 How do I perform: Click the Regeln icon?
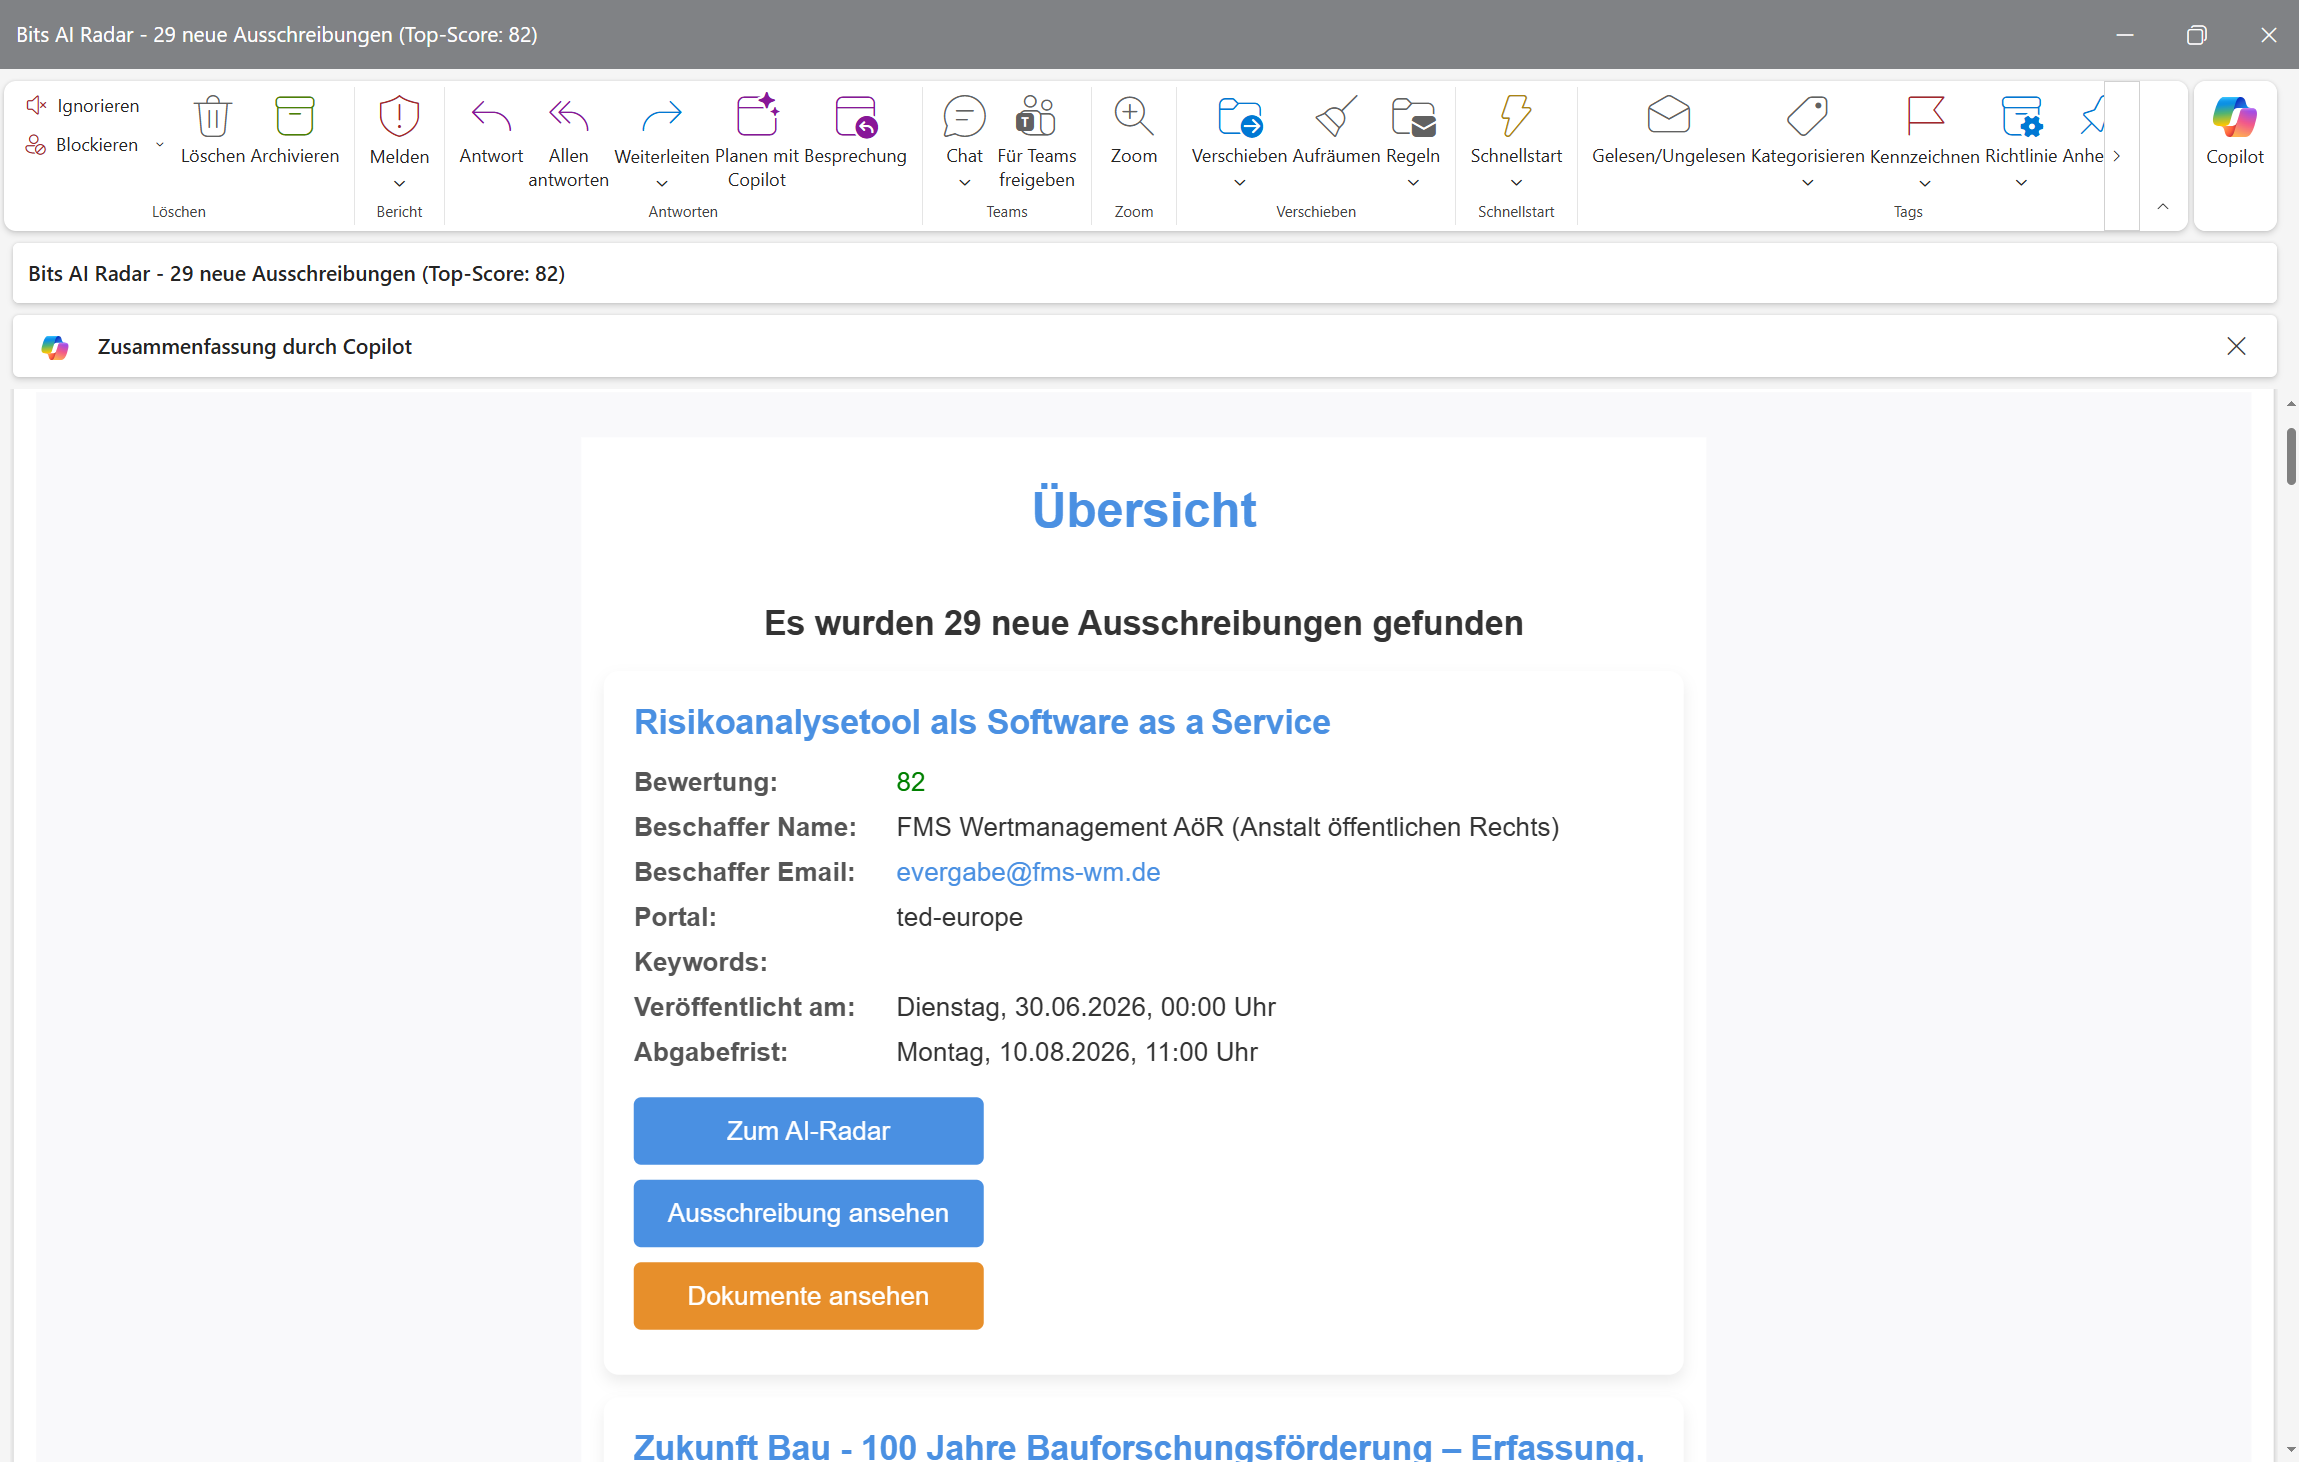(1413, 117)
